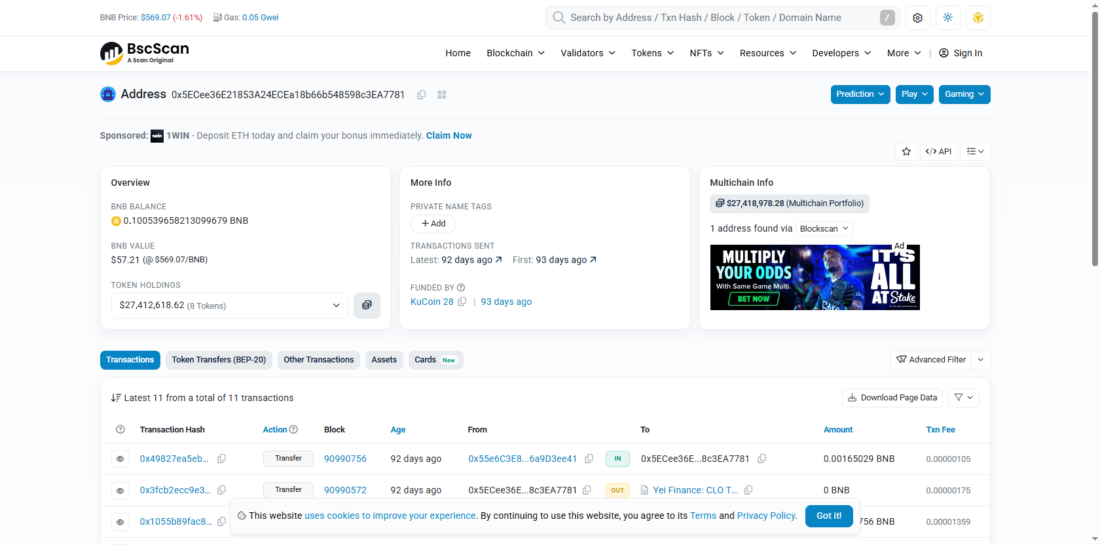Click the Multichain Portfolio badge
This screenshot has height=545, width=1100.
(x=789, y=203)
